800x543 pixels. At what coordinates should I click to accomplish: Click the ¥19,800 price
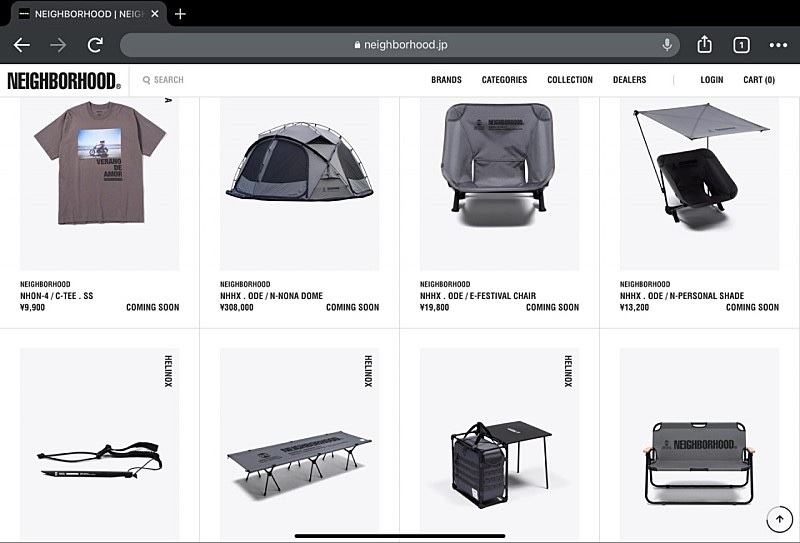pos(435,307)
